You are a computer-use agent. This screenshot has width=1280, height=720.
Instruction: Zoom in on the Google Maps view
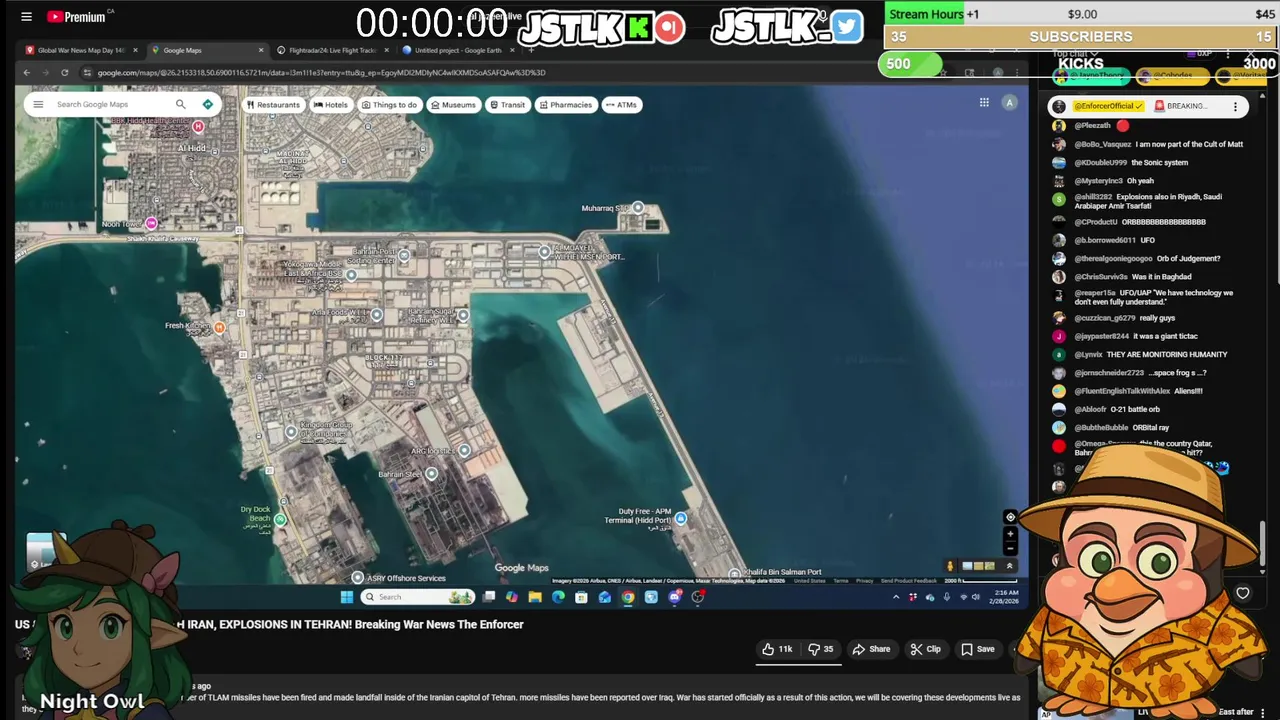point(1010,534)
